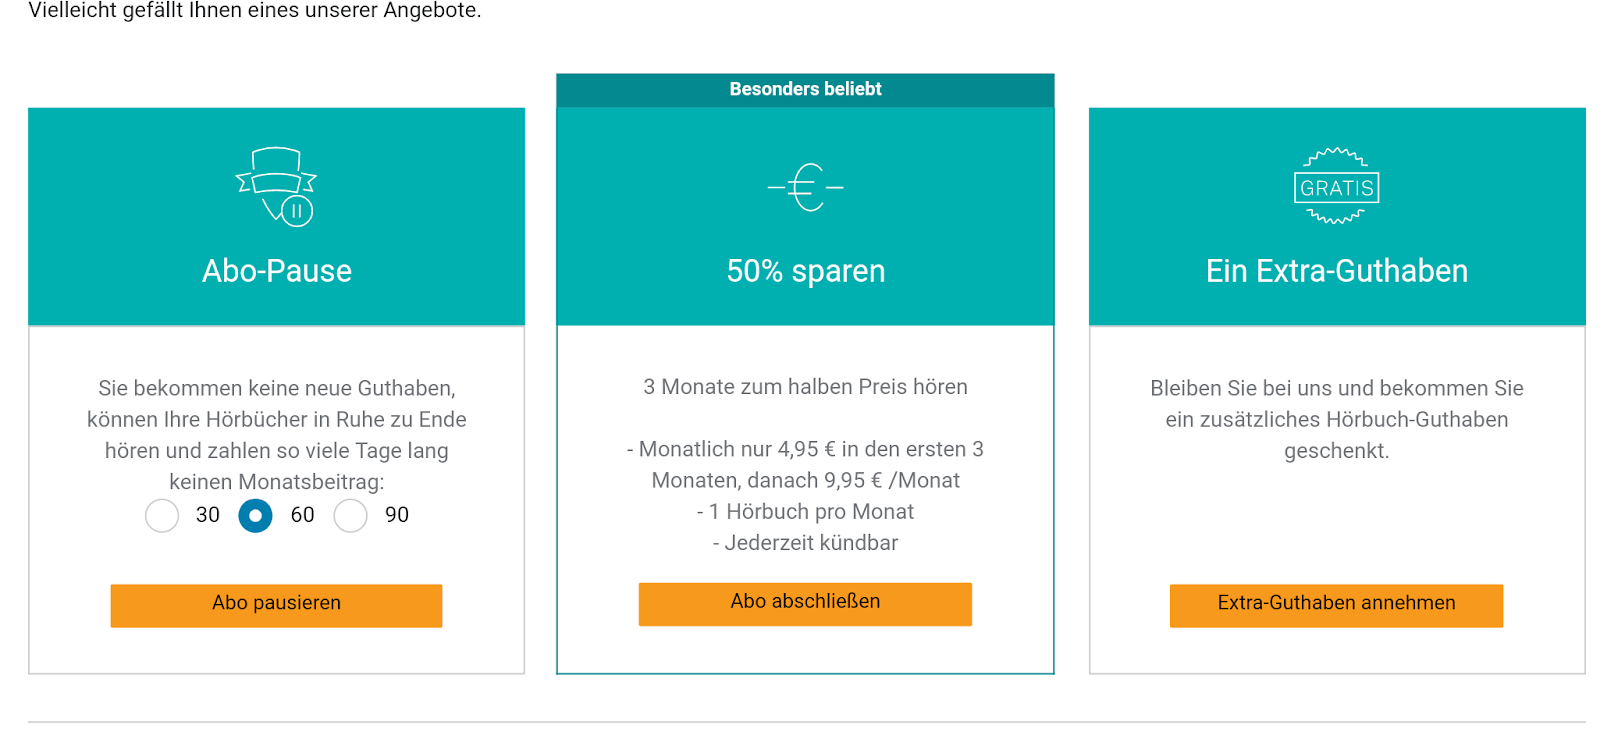Click the 'Ein Extra-Guthaben' card heading
The height and width of the screenshot is (753, 1600).
click(1336, 271)
